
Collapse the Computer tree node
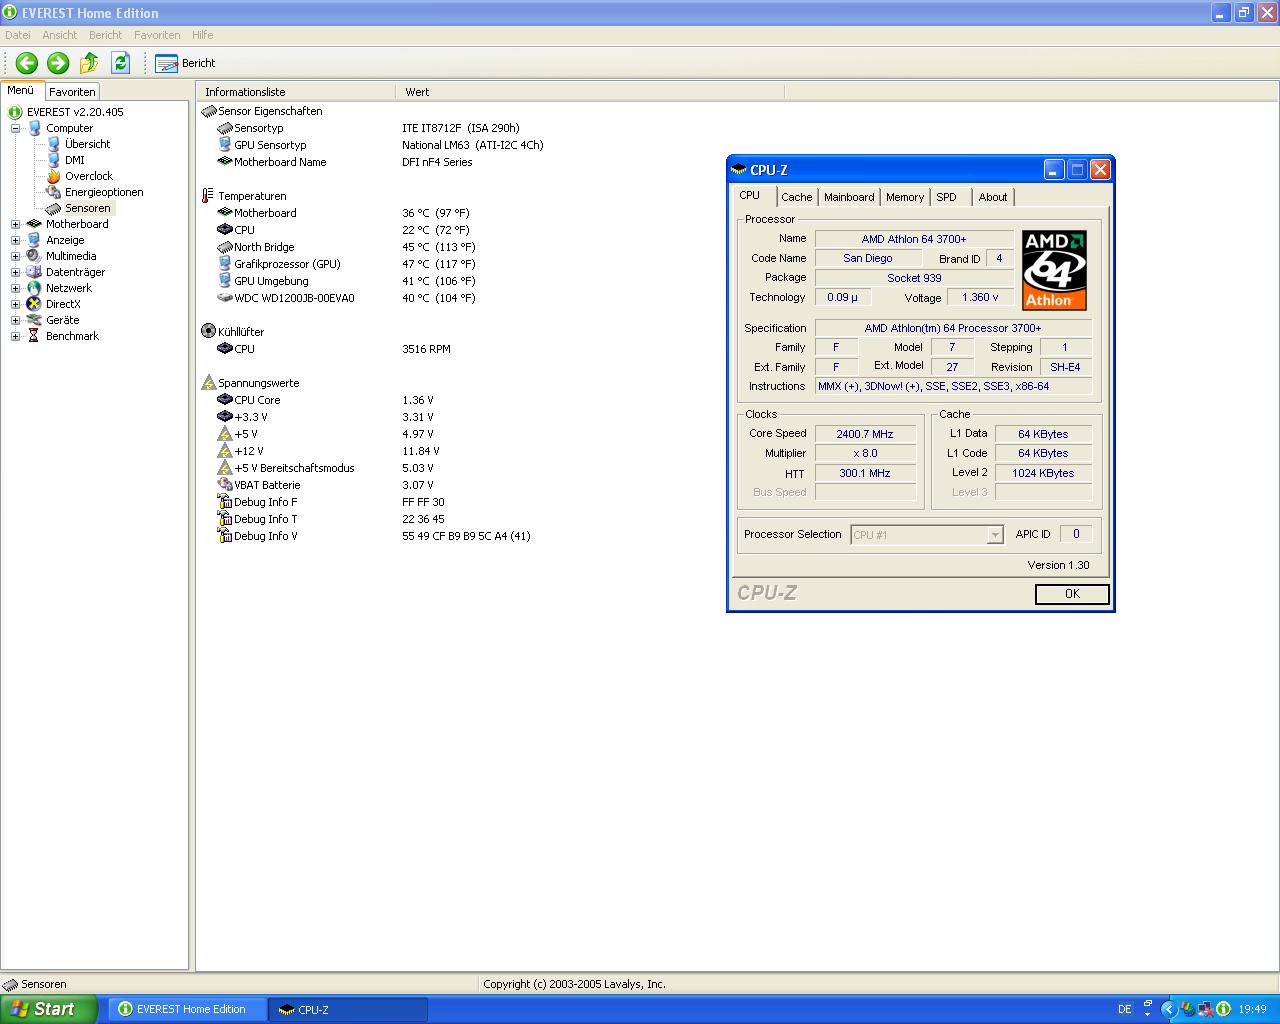click(x=15, y=128)
